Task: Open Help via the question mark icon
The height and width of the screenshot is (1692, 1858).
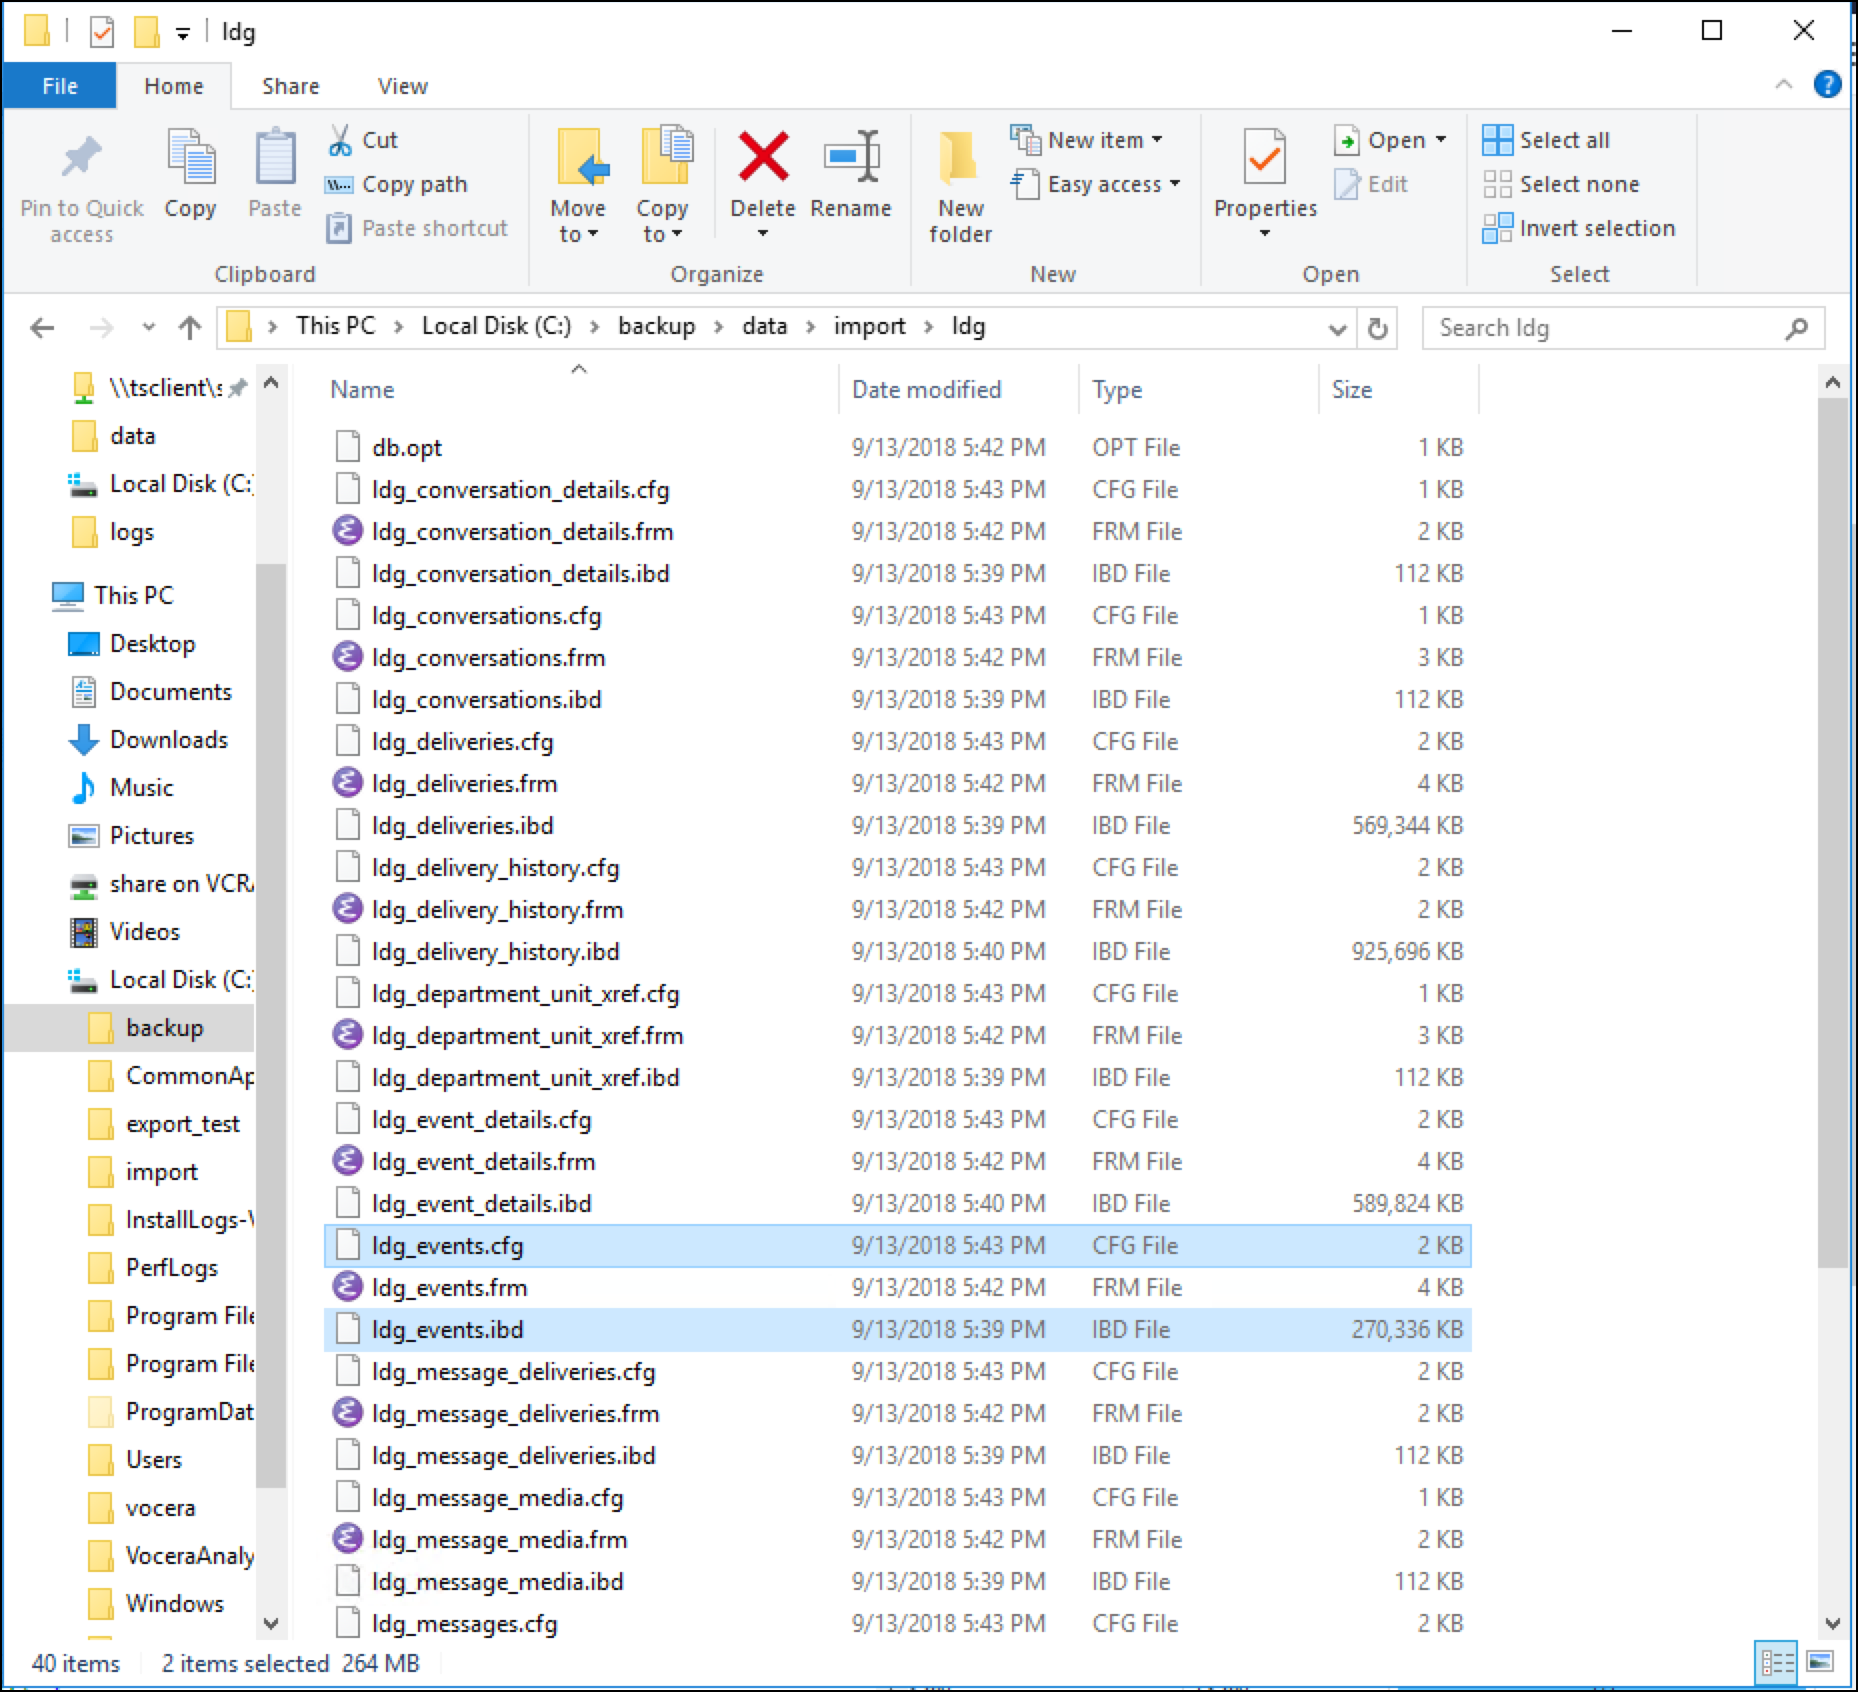Action: click(1830, 85)
